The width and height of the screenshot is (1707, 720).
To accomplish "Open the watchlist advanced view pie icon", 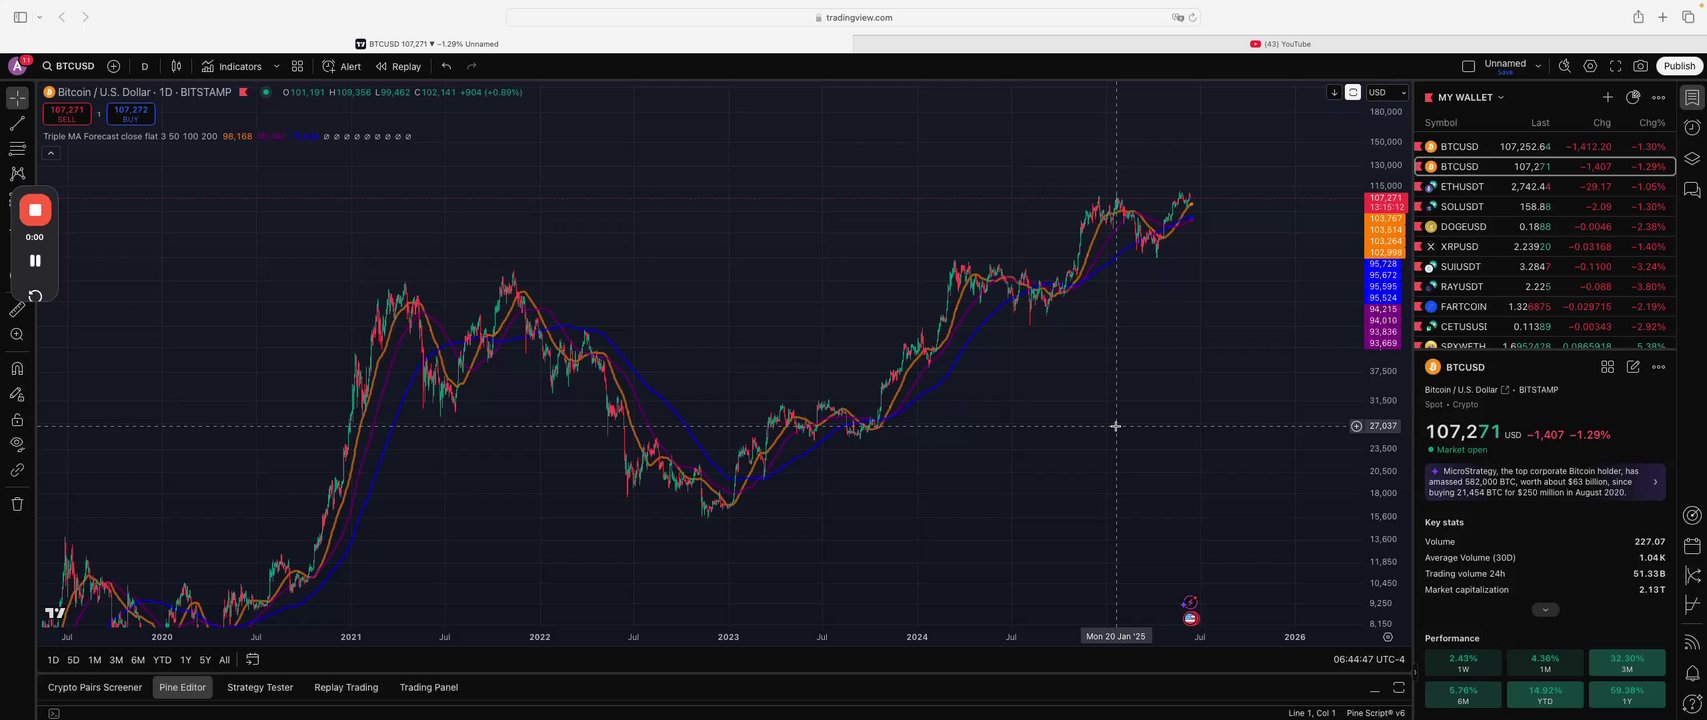I will pos(1633,97).
